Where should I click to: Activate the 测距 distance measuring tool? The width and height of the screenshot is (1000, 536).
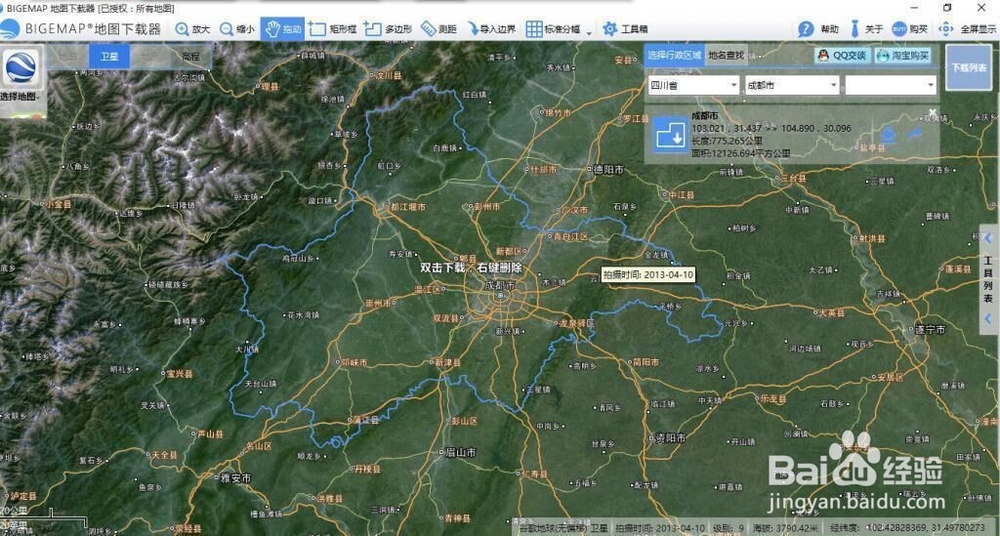pos(439,29)
